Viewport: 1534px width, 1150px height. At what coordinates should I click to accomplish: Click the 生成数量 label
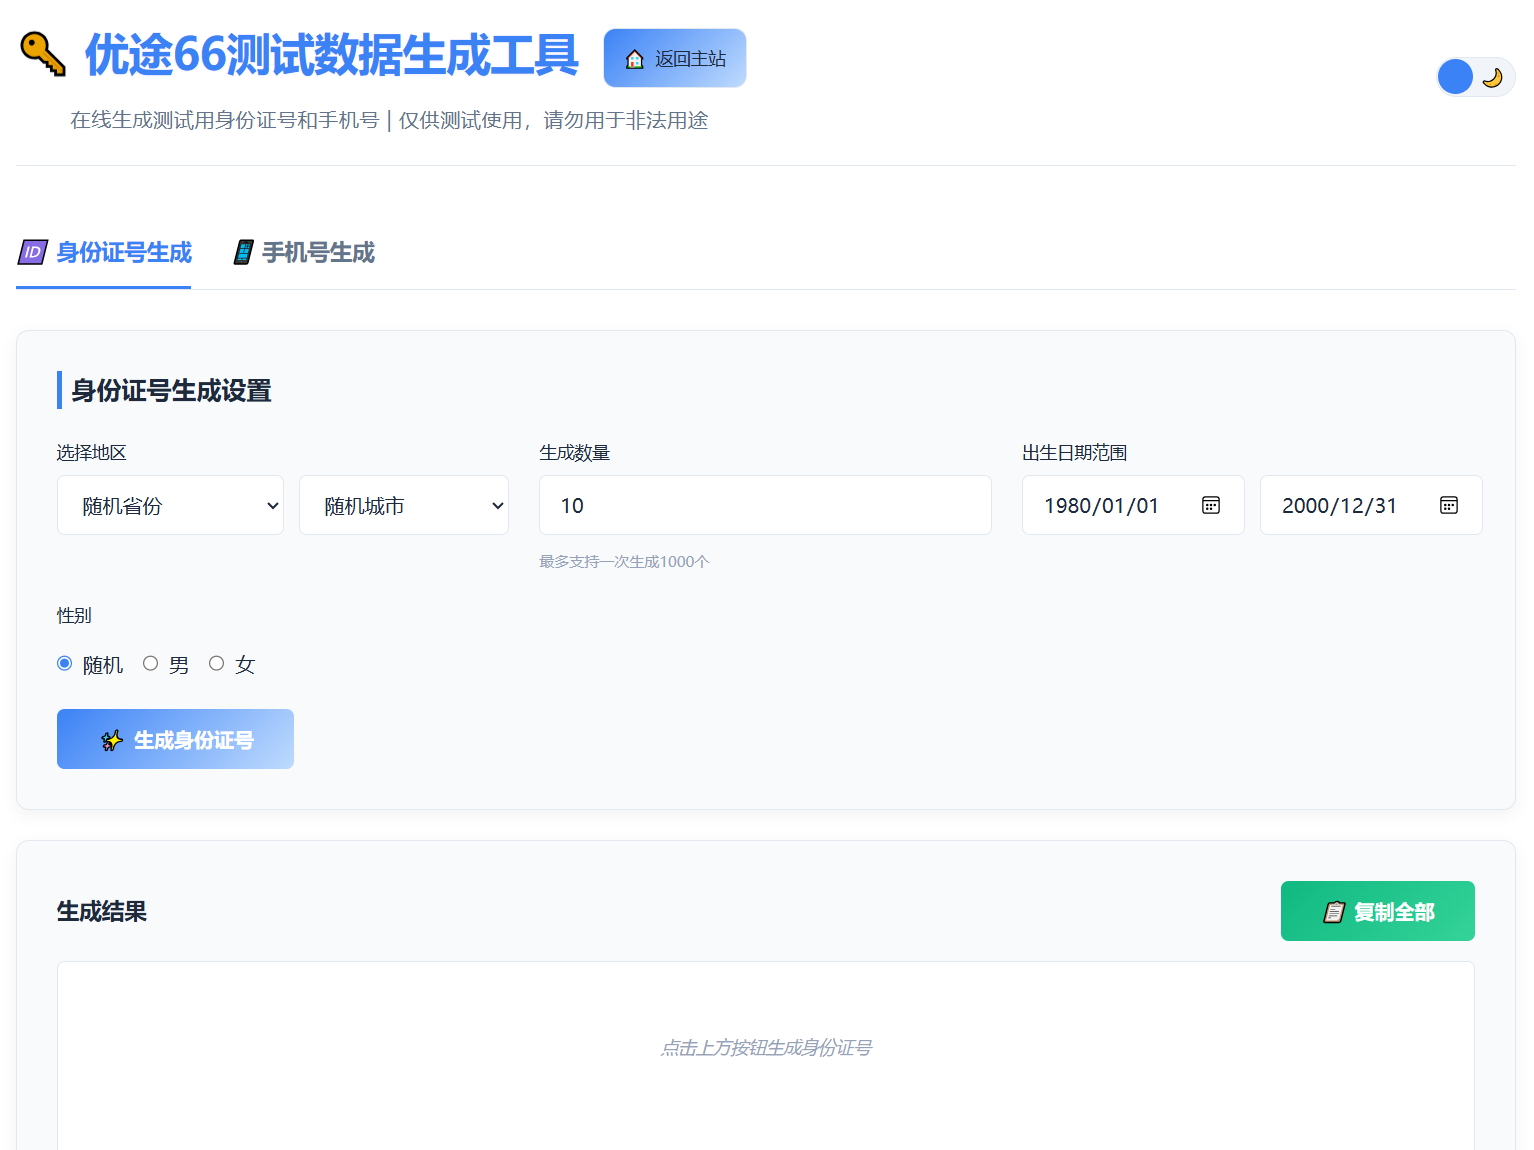[x=574, y=453]
